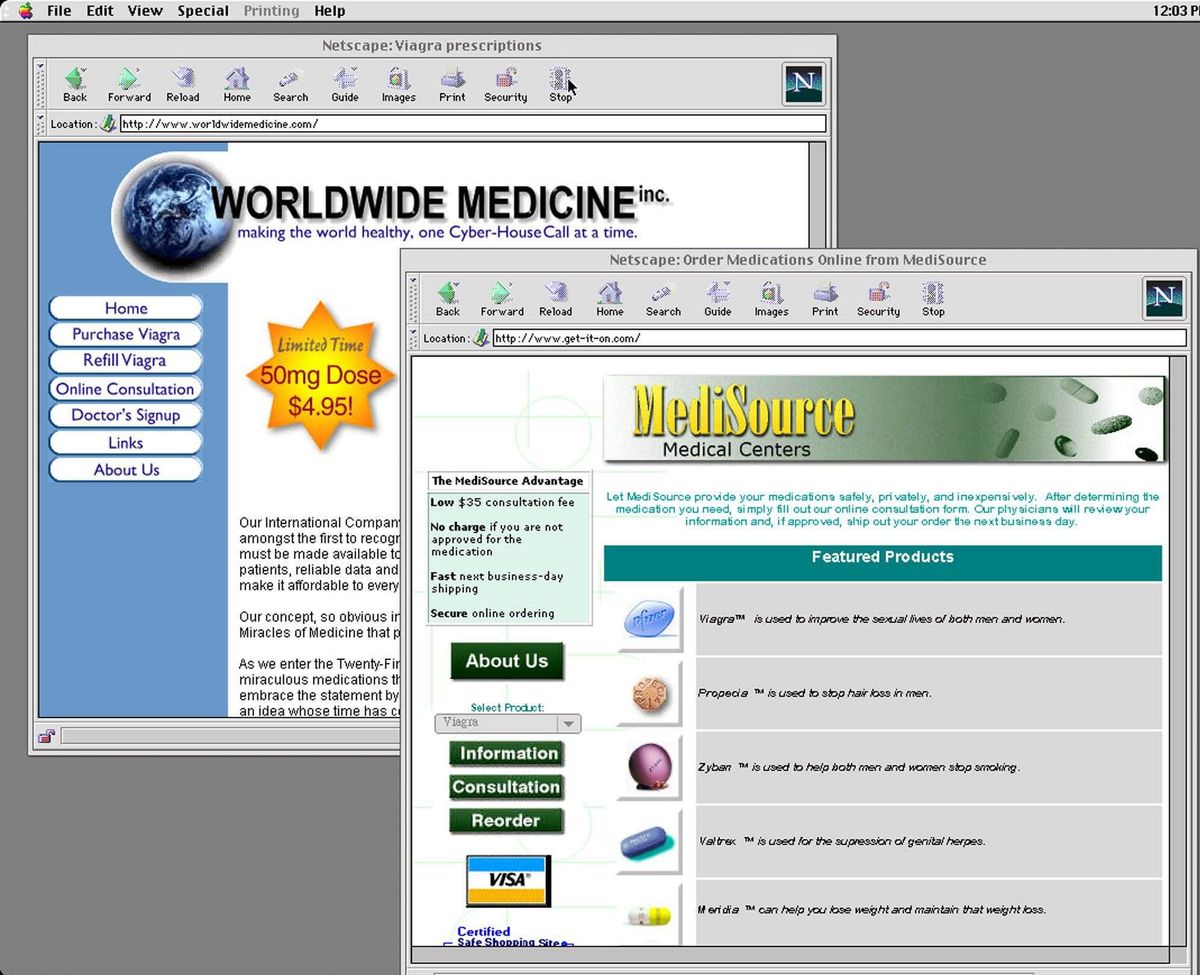
Task: Click the green Consultation button
Action: pos(507,787)
